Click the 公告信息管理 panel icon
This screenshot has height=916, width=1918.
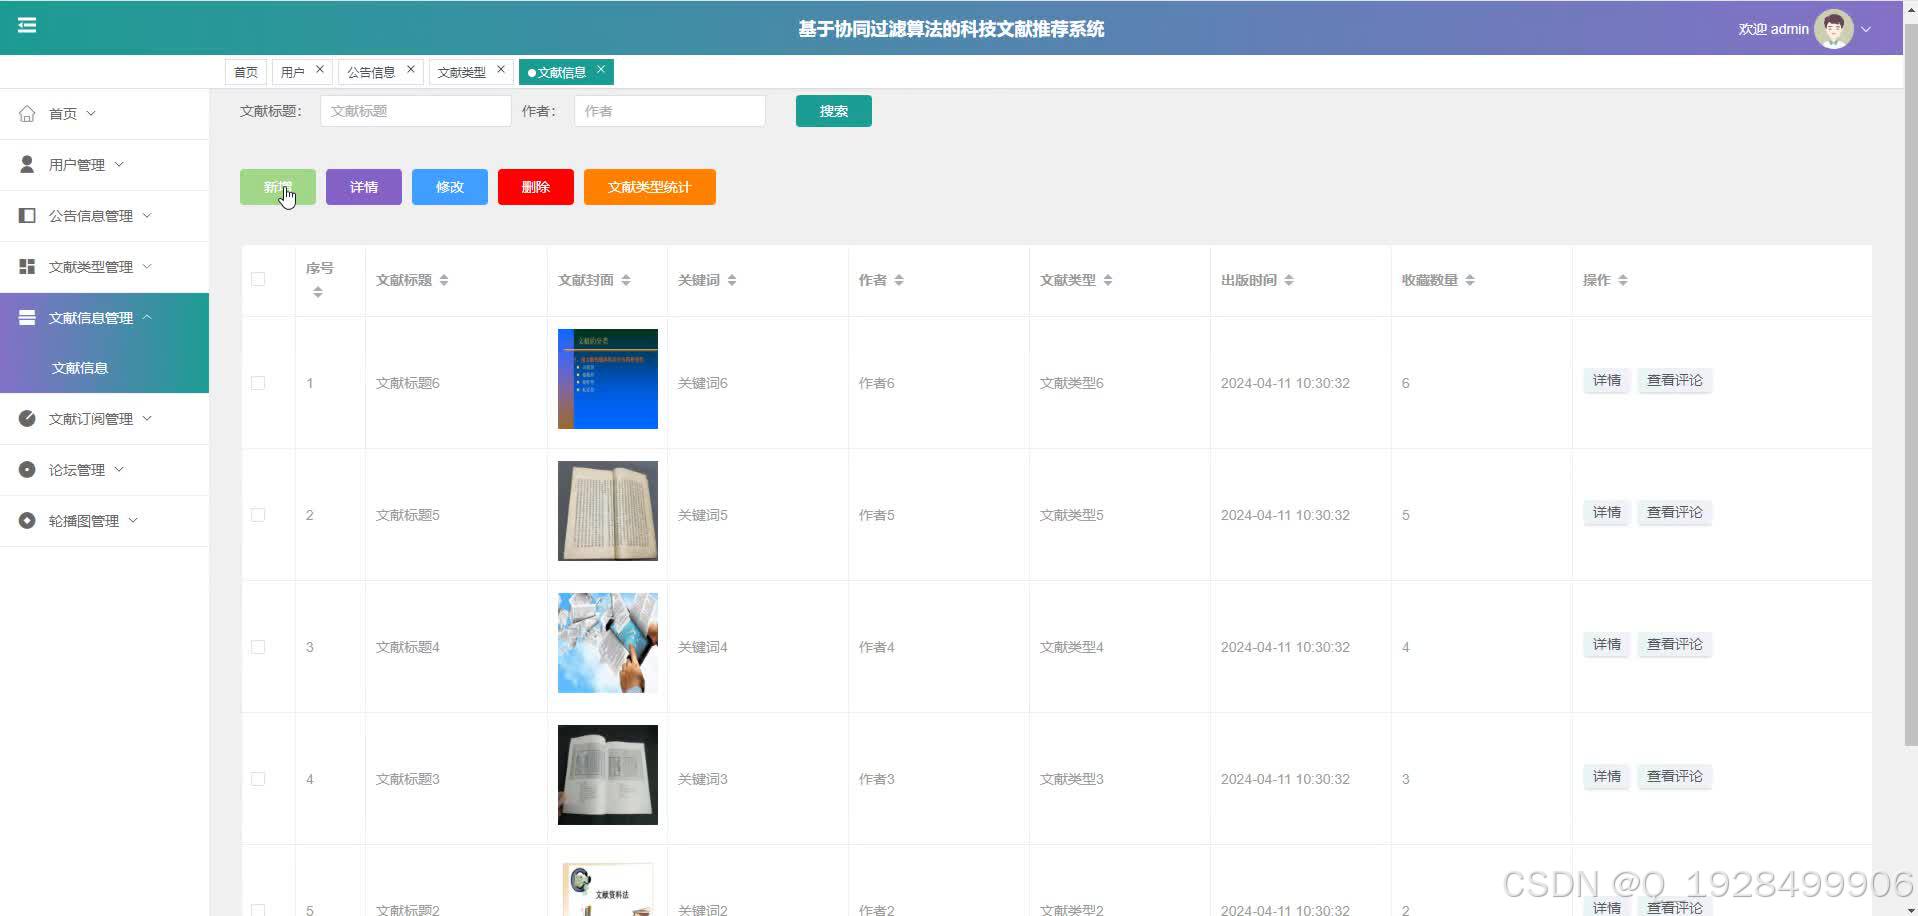click(27, 215)
